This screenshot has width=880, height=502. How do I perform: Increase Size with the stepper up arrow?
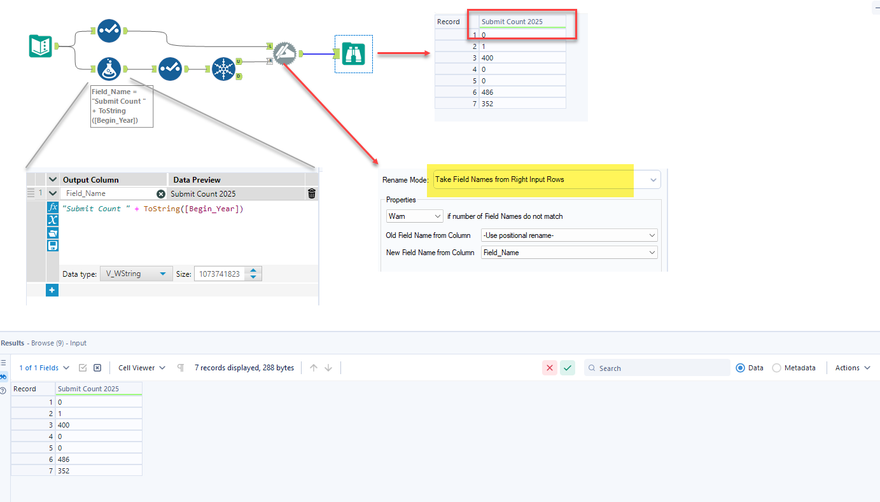click(254, 271)
